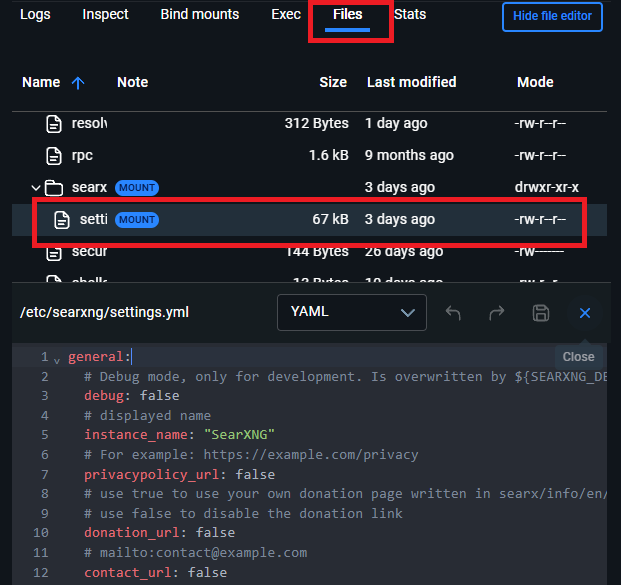Select the searx folder name
The width and height of the screenshot is (621, 585).
(90, 187)
